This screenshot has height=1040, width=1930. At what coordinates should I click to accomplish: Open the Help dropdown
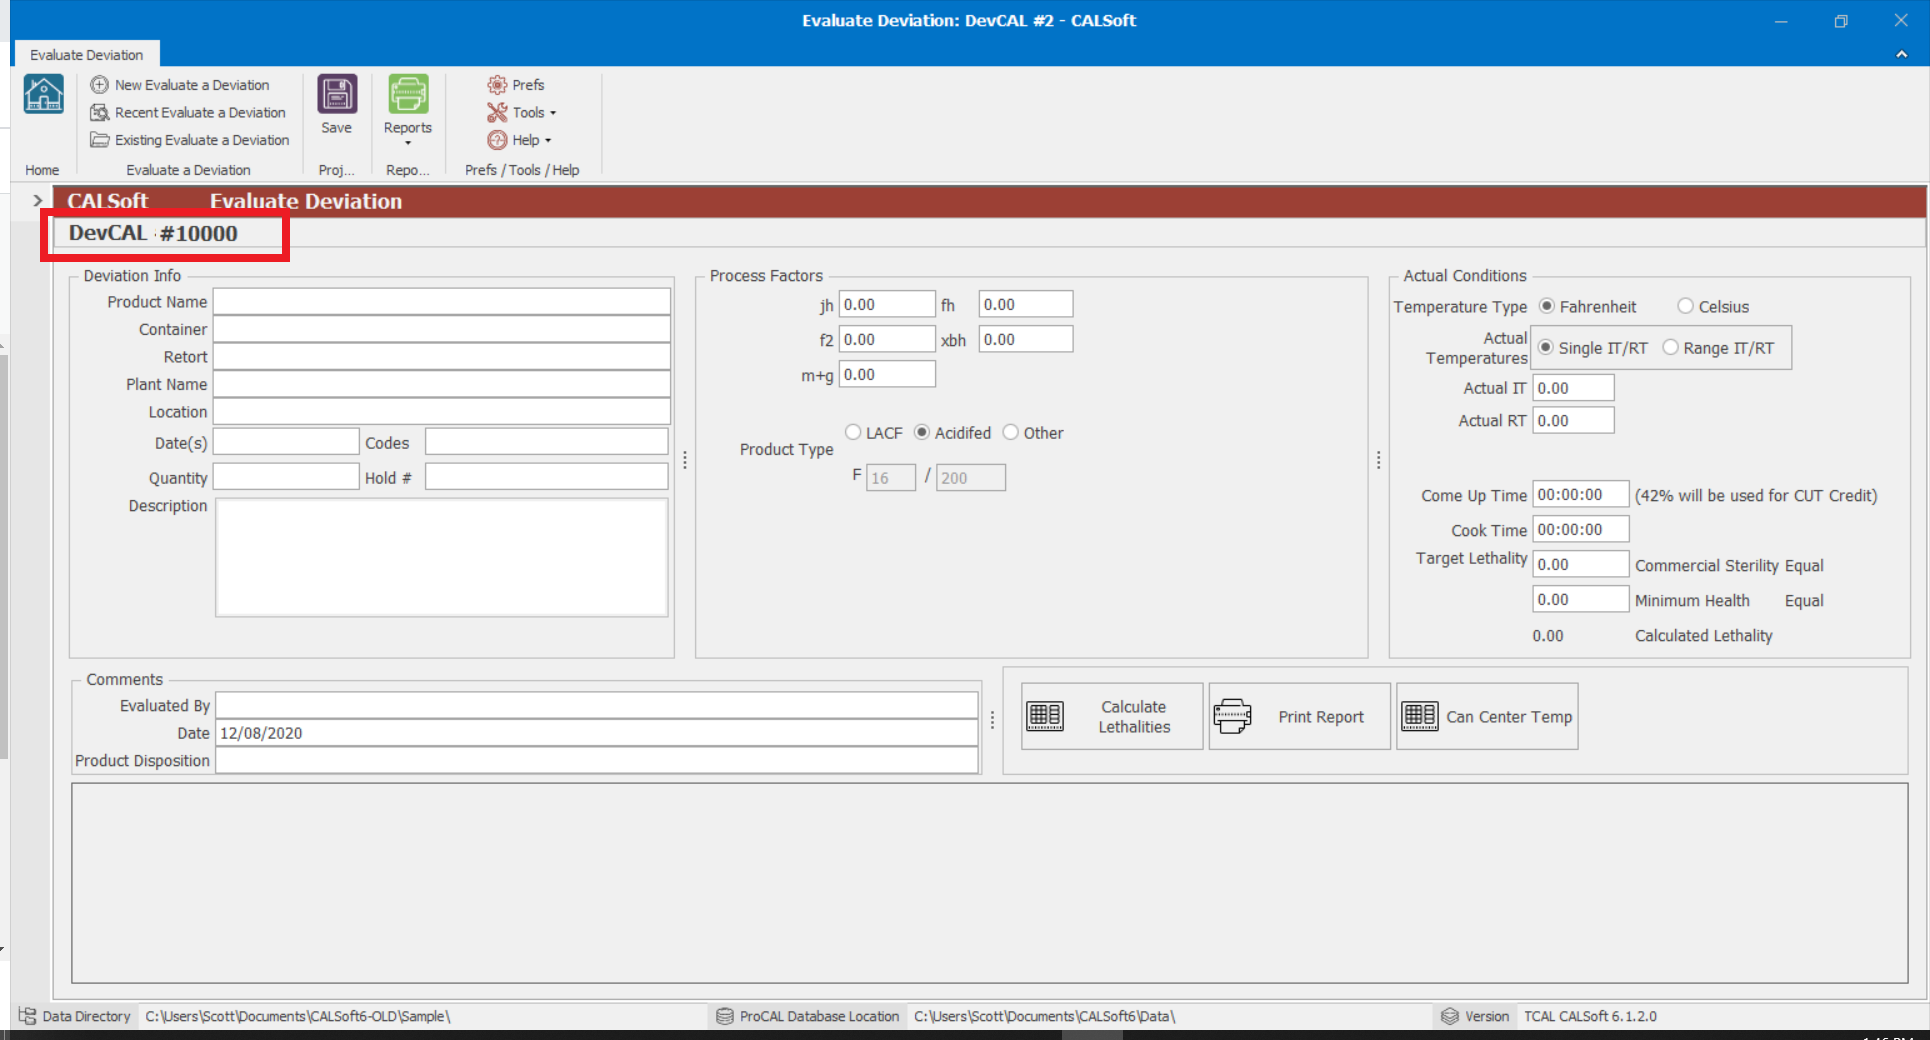pyautogui.click(x=519, y=140)
